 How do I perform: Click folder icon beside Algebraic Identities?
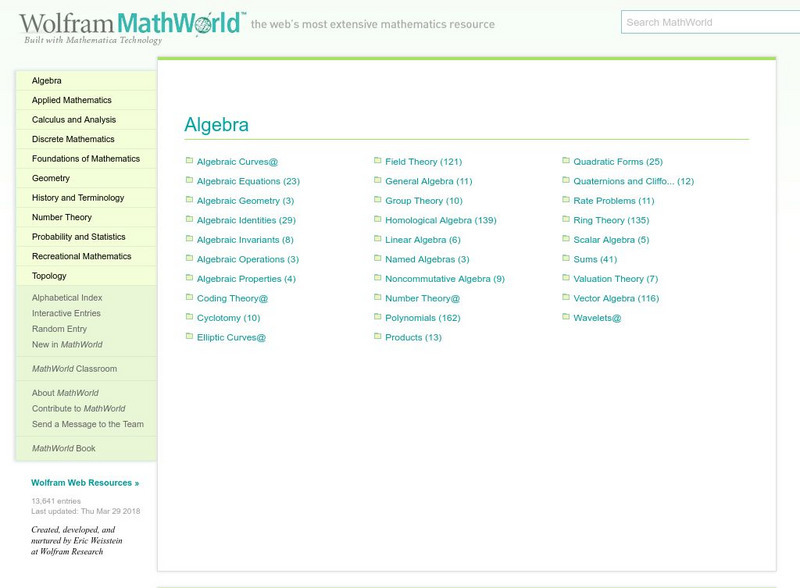189,219
